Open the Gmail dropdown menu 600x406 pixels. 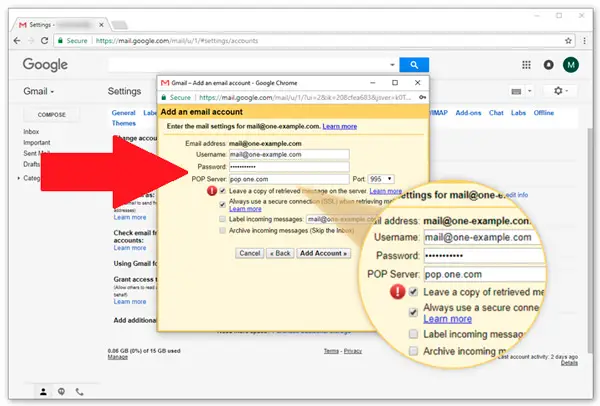(x=39, y=91)
